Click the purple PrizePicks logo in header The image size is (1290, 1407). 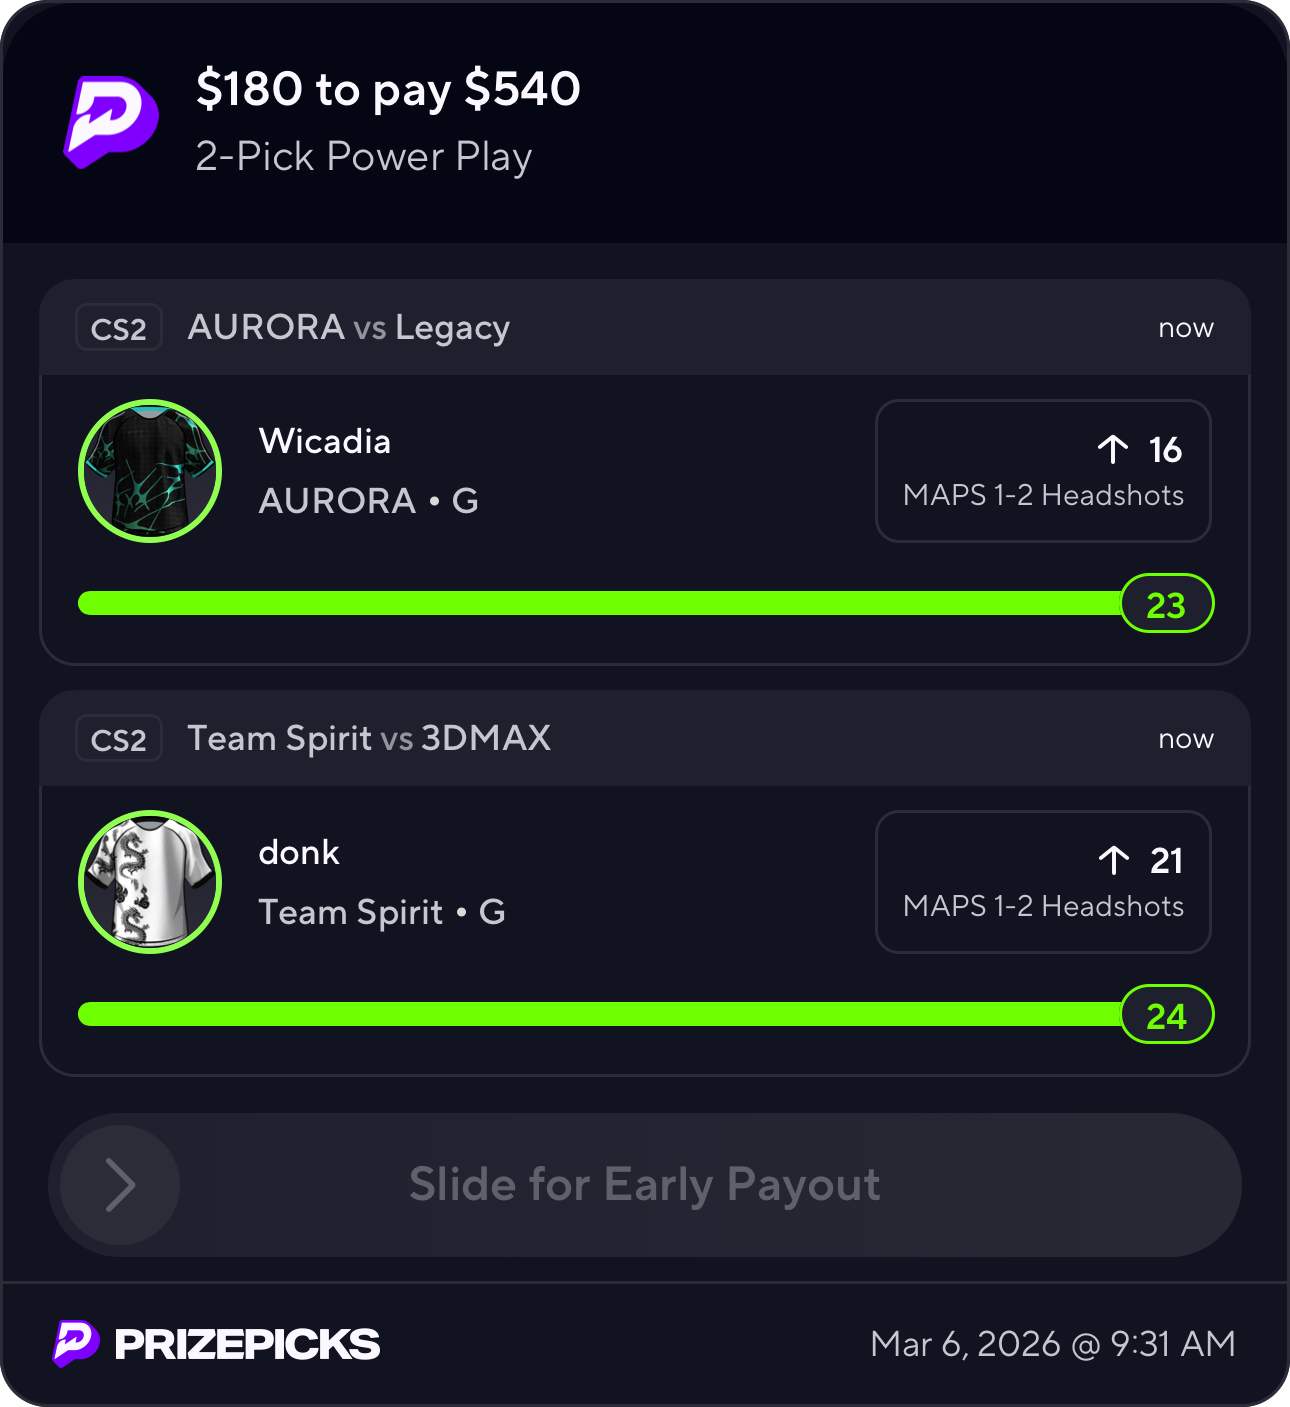pyautogui.click(x=111, y=120)
